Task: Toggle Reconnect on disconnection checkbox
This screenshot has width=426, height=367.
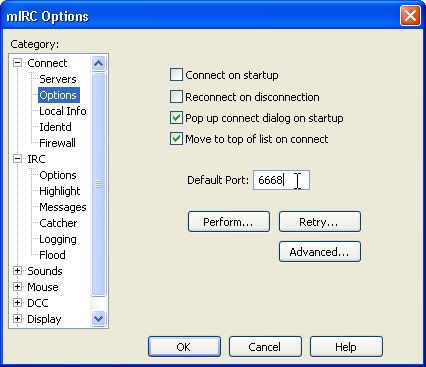Action: pyautogui.click(x=176, y=97)
